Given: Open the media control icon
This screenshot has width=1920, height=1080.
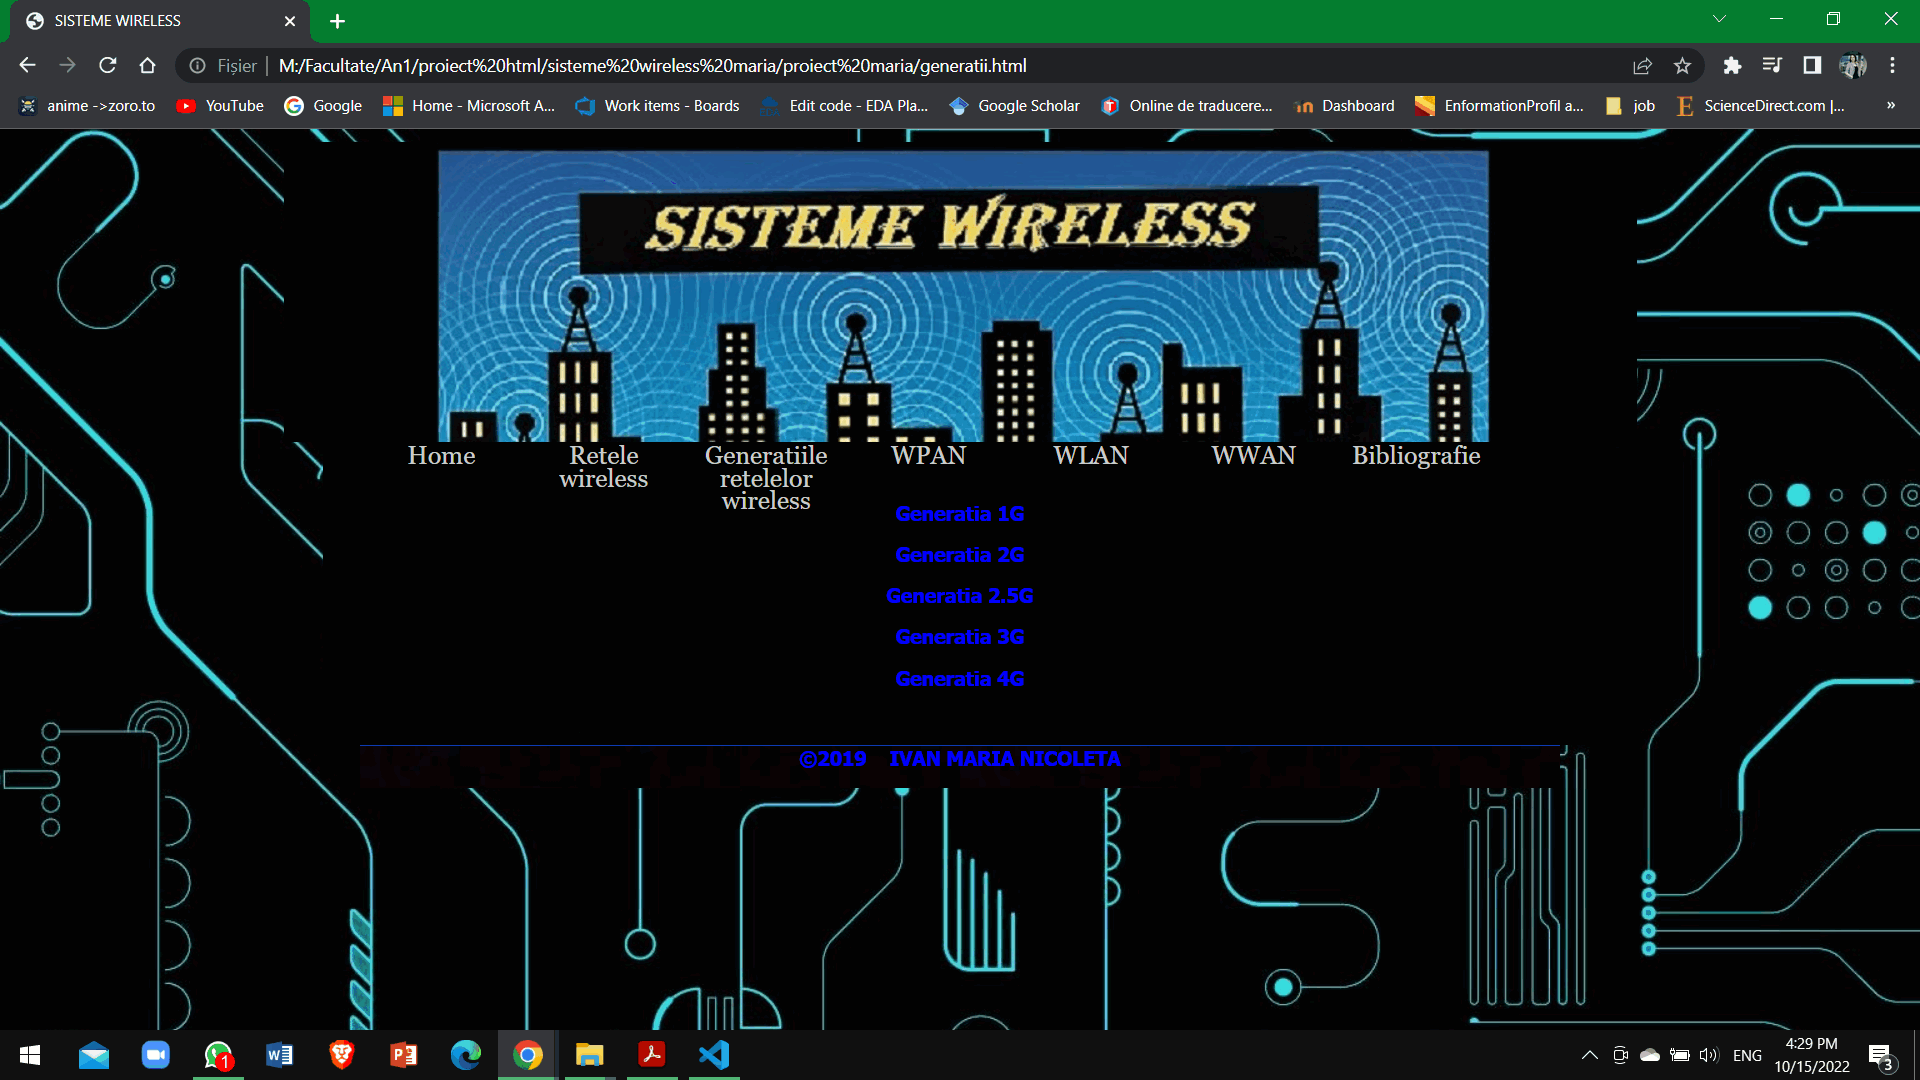Looking at the screenshot, I should [x=1772, y=66].
